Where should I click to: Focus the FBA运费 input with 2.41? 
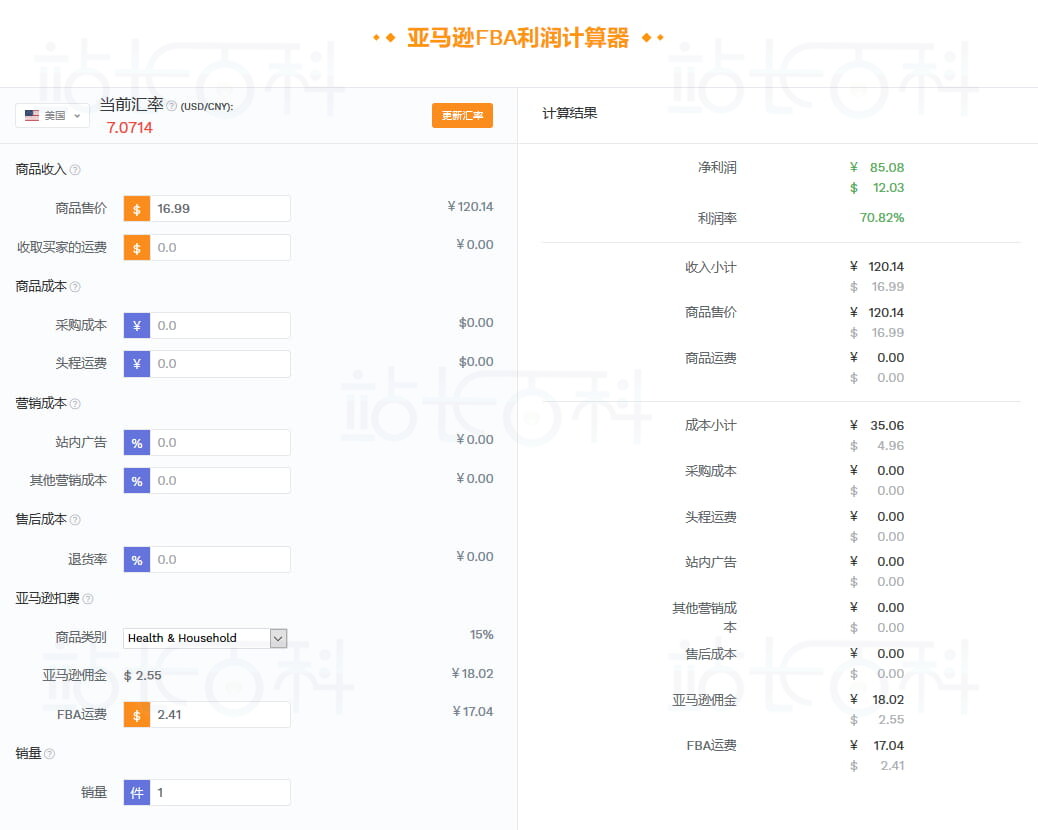coord(220,715)
